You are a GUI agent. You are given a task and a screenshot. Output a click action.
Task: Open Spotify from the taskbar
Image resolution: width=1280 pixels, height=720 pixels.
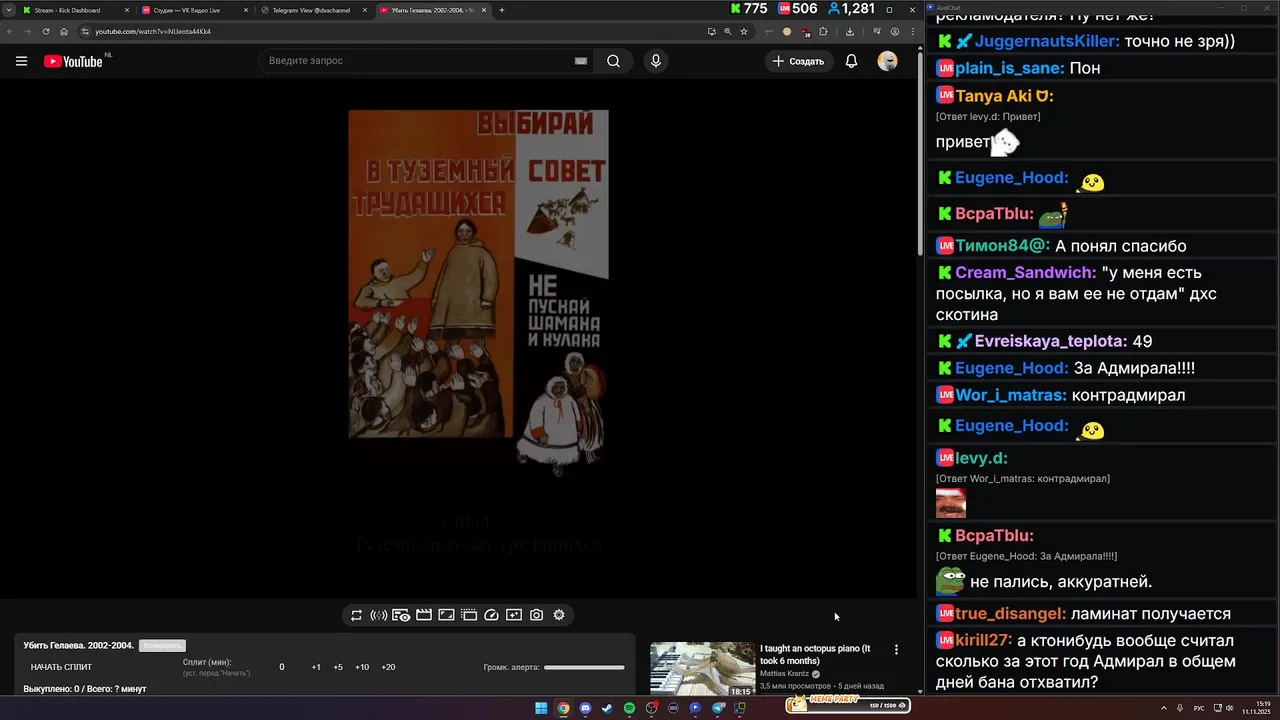(x=629, y=708)
